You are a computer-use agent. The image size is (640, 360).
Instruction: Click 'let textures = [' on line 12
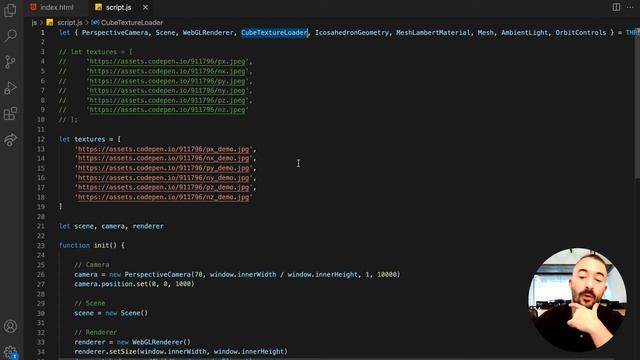point(90,139)
